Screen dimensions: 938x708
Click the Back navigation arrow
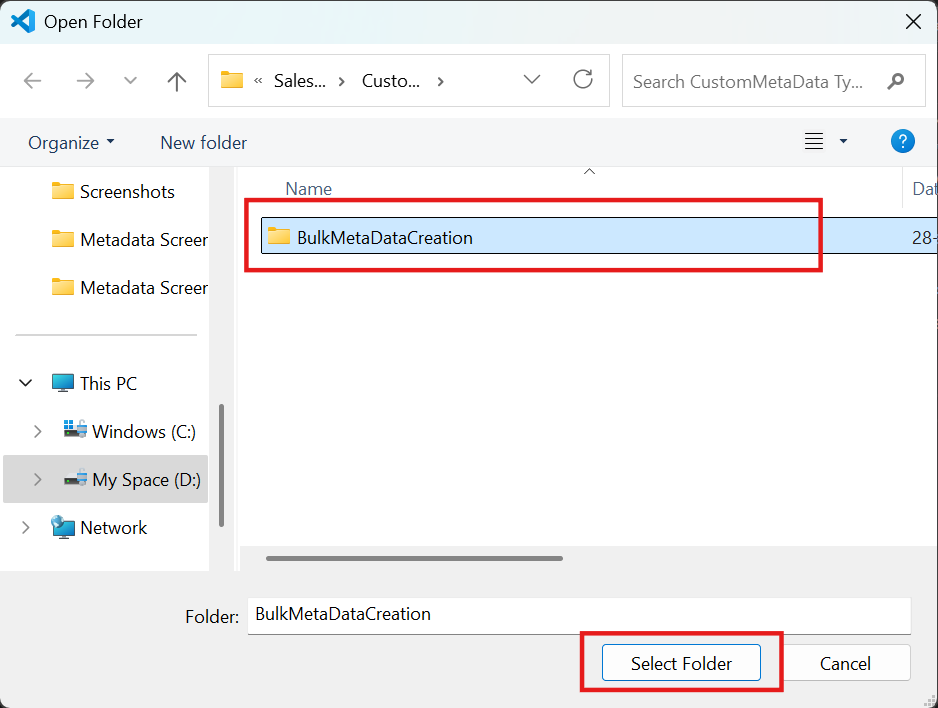click(x=33, y=81)
